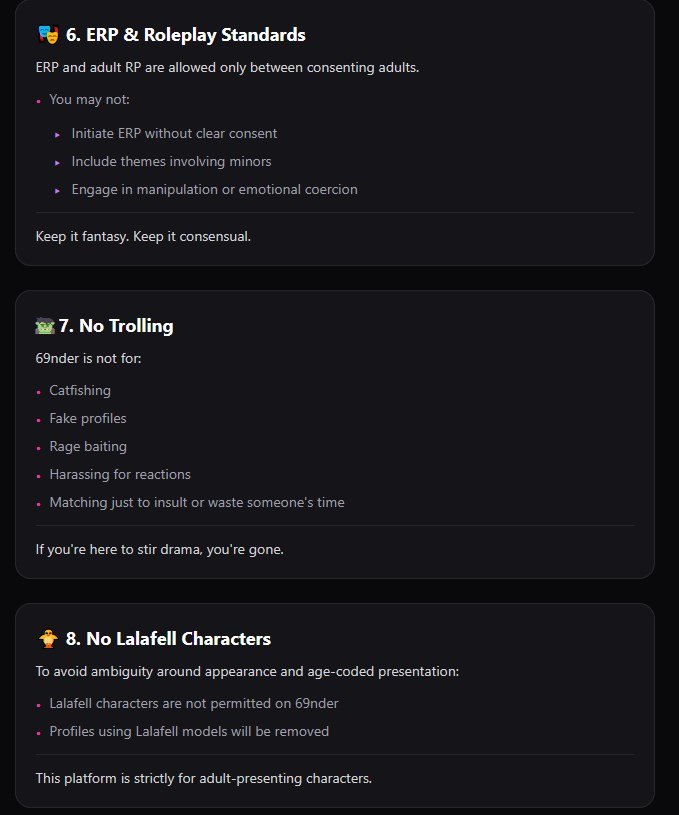Screen dimensions: 679x815
Task: Click arrow bullet before "Engage in manipulation" line
Action: 58,190
